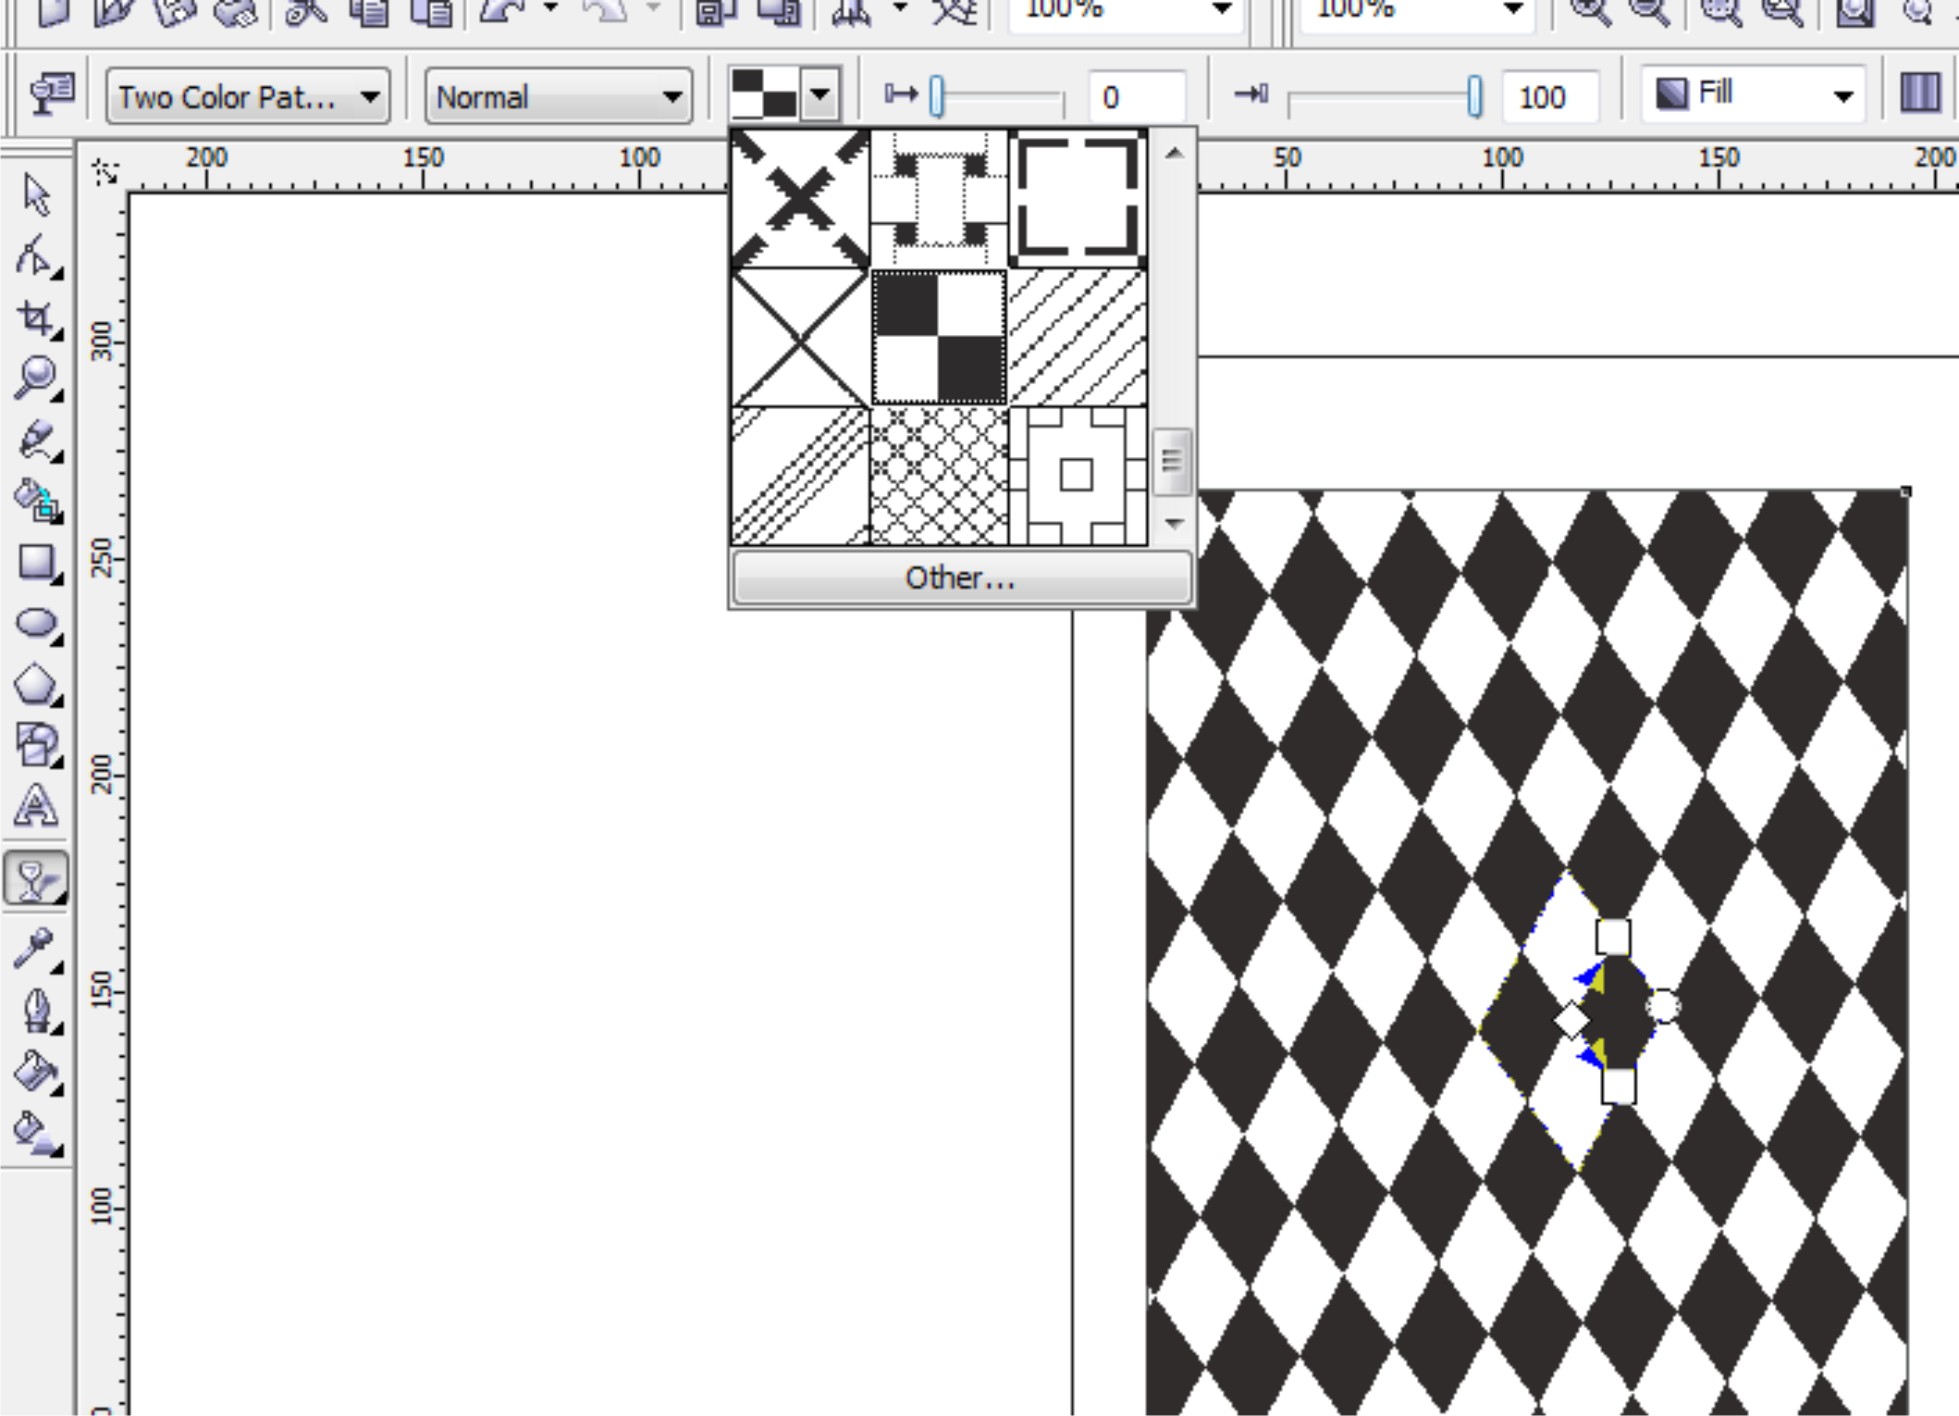Pick the Polygon tool
Viewport: 1959px width, 1416px height.
36,686
